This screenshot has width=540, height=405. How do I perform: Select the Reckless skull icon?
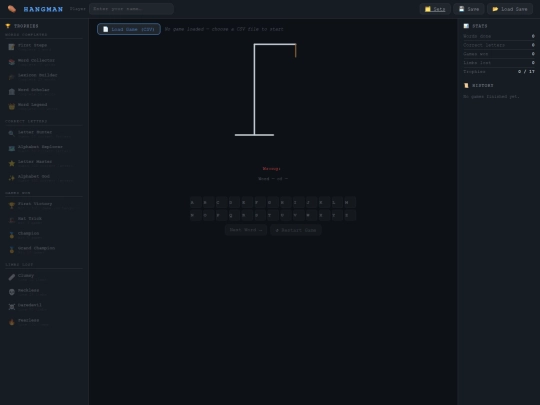(x=12, y=292)
